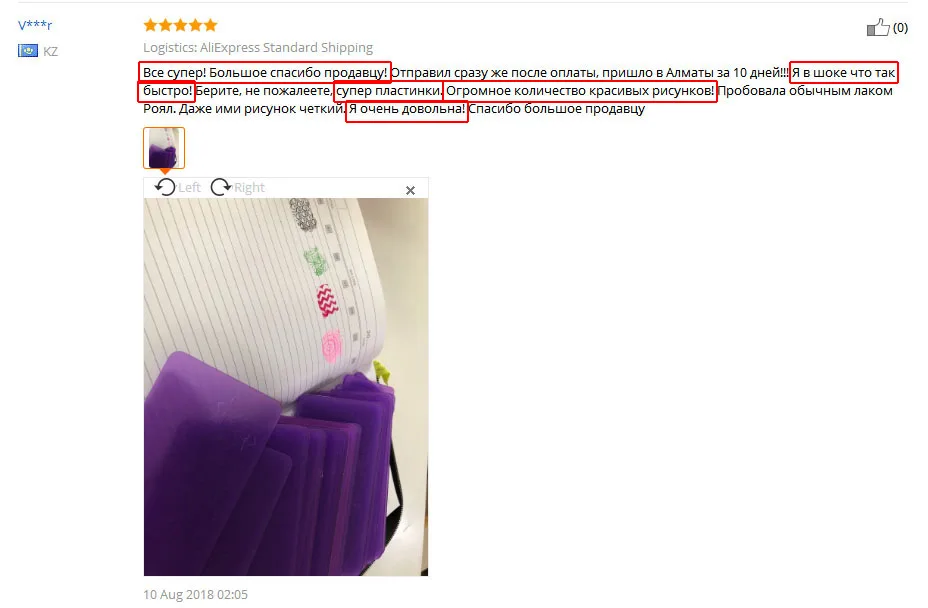This screenshot has width=928, height=608.
Task: Rotate the photo right using the clockwise arrow
Action: pos(221,187)
